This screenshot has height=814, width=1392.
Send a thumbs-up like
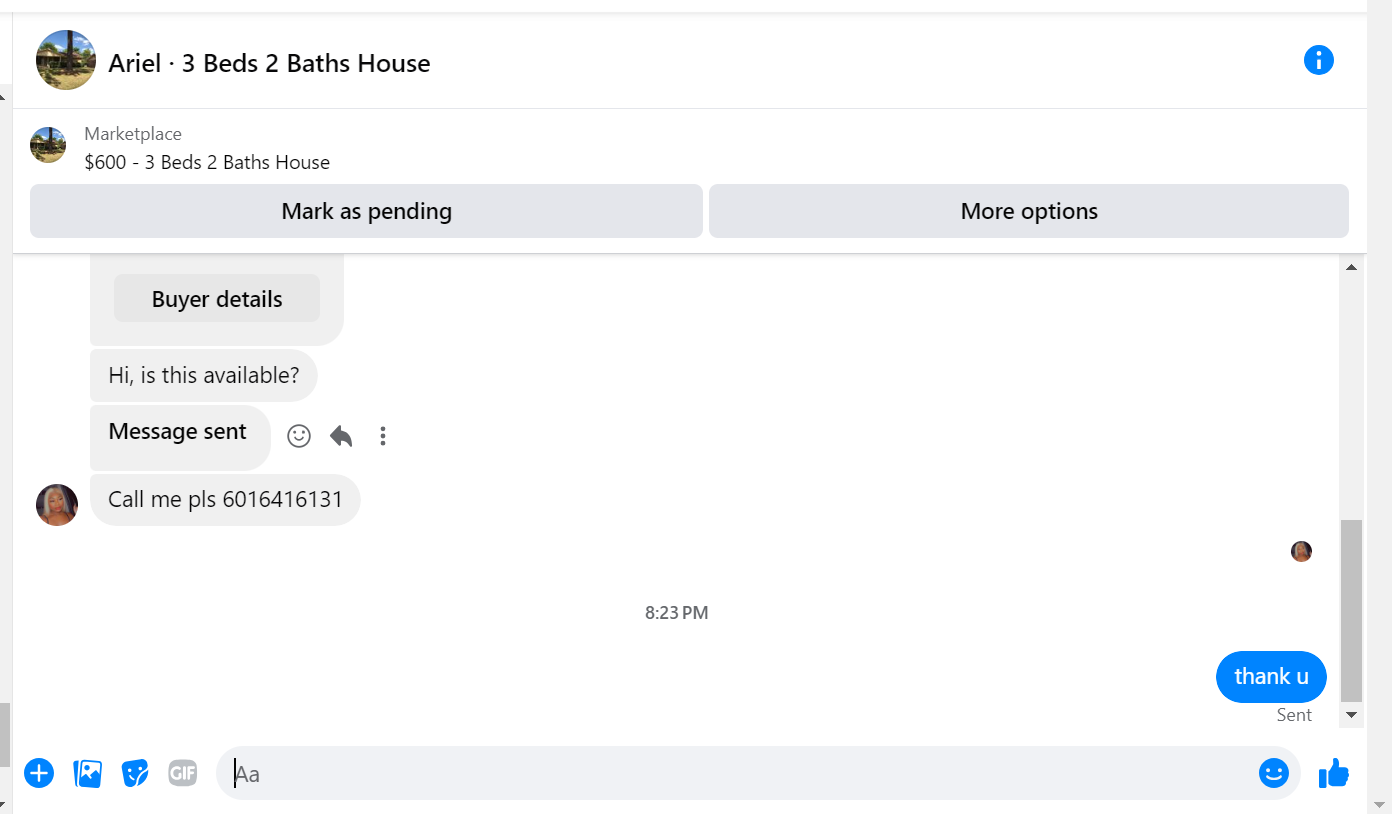(x=1334, y=773)
